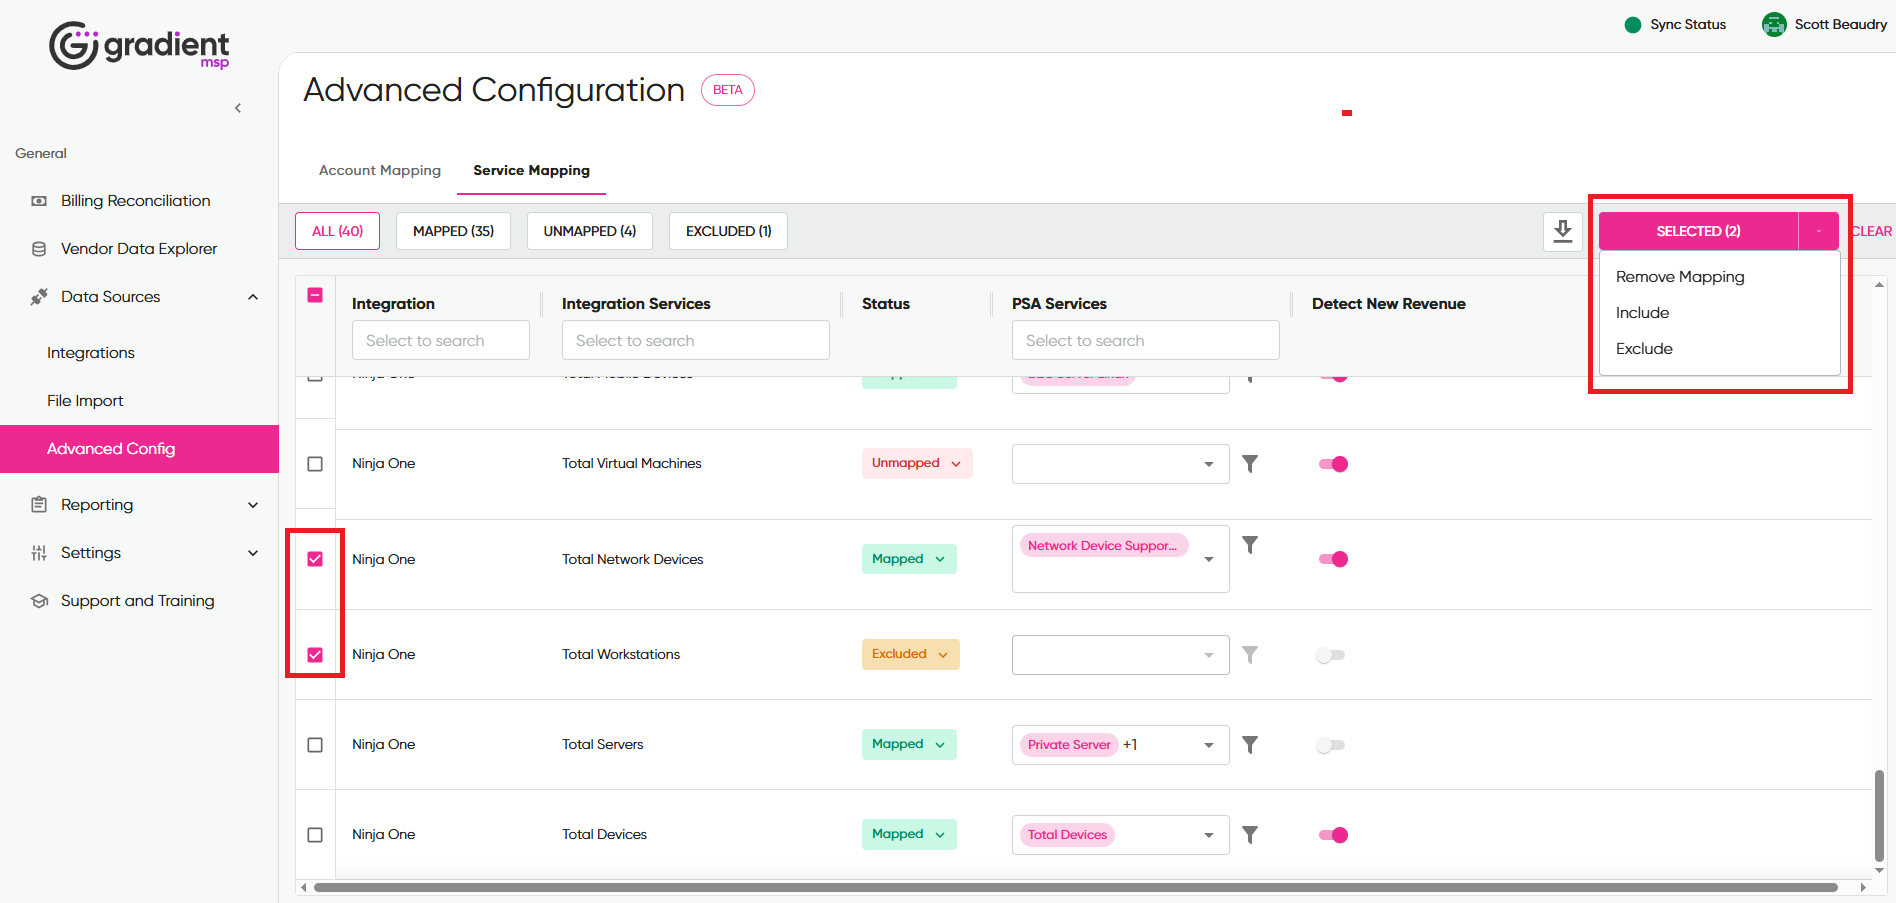Choose Include from the actions menu
Image resolution: width=1896 pixels, height=903 pixels.
[x=1643, y=313]
